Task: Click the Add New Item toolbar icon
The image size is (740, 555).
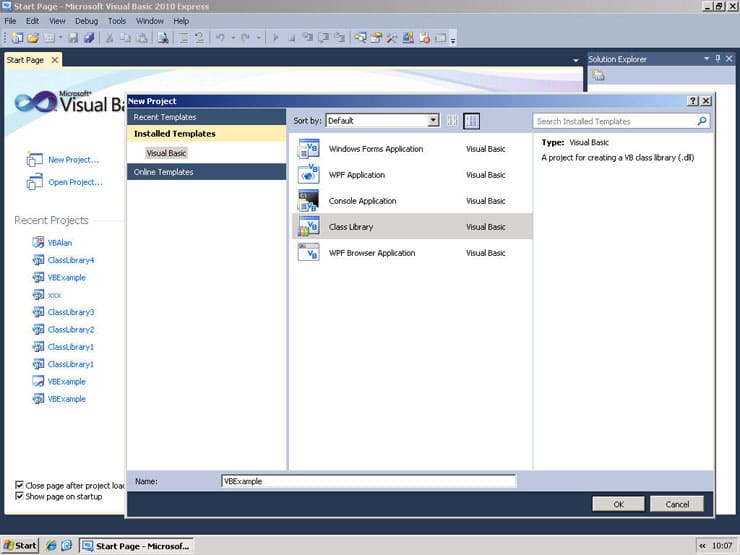Action: (49, 38)
